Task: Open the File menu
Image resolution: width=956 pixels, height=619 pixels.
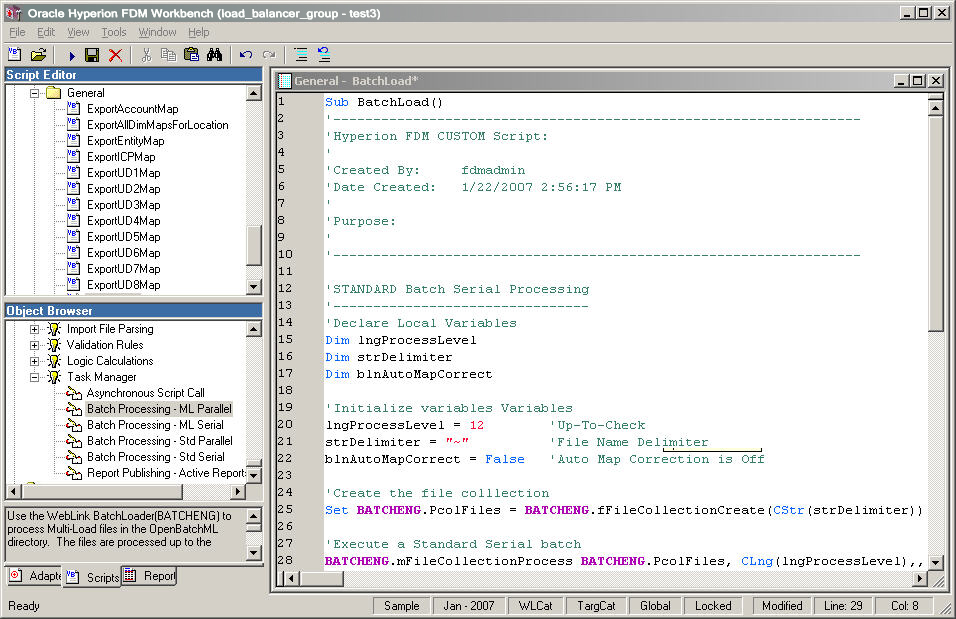Action: point(17,32)
